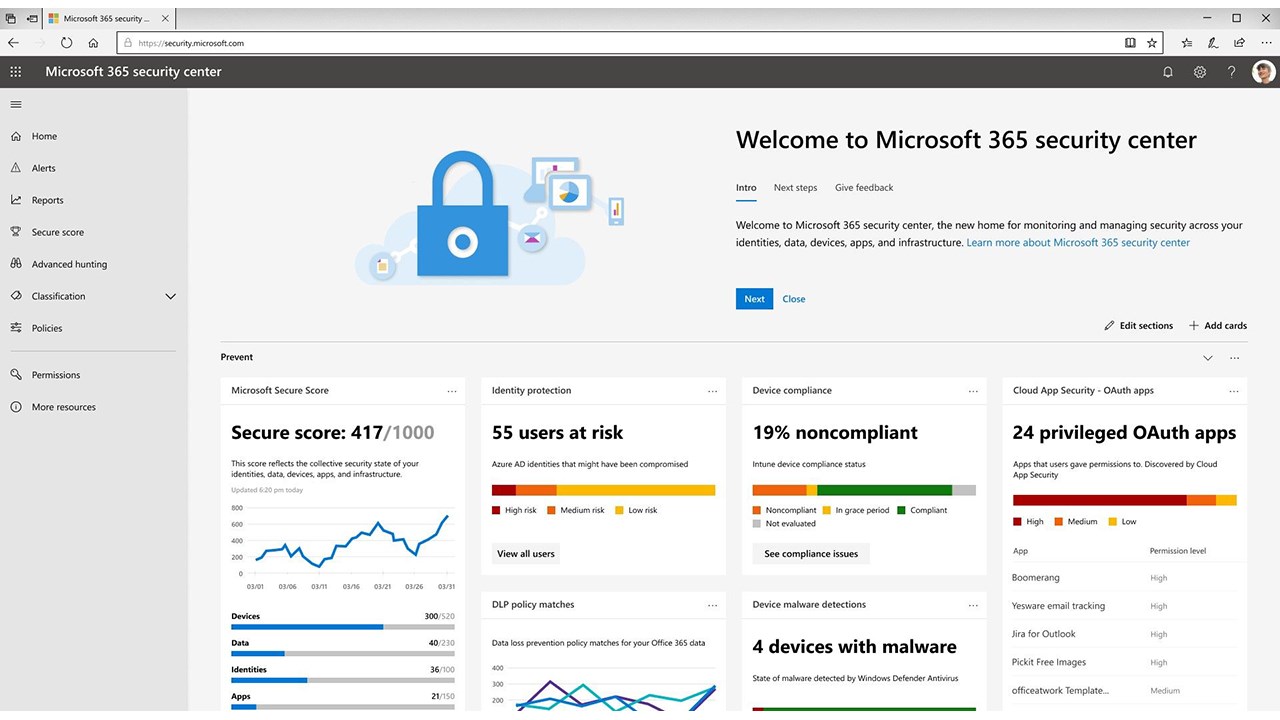Click the Alerts warning triangle icon
This screenshot has width=1280, height=720.
tap(16, 168)
